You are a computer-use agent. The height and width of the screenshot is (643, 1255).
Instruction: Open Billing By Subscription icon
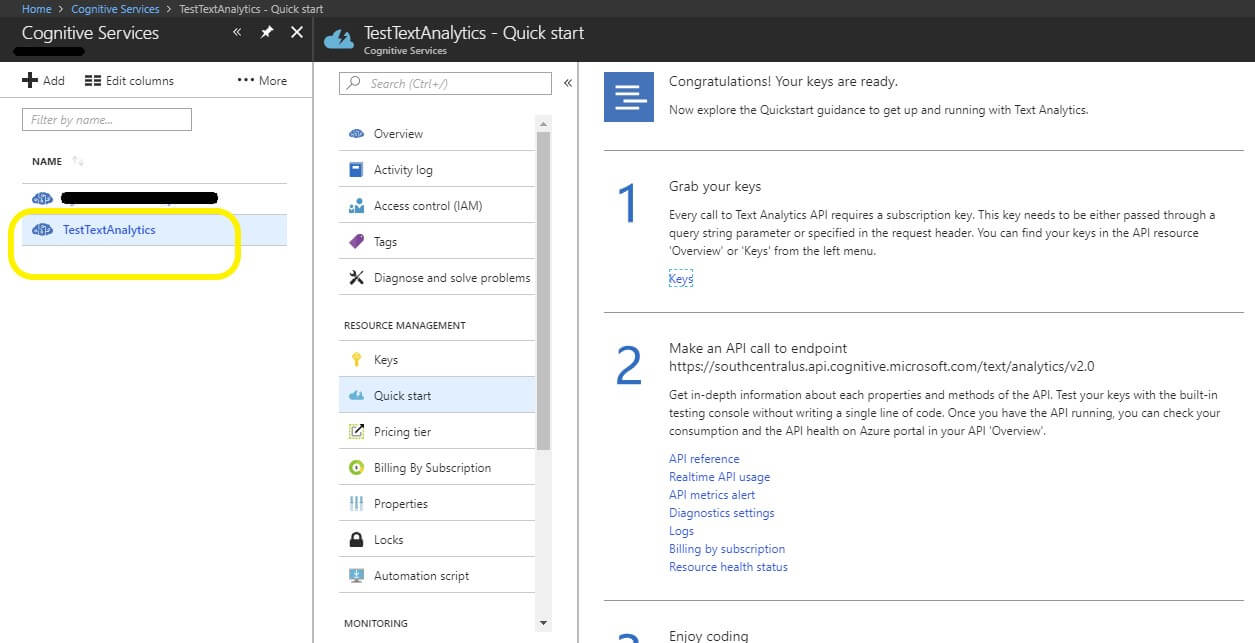pos(356,468)
